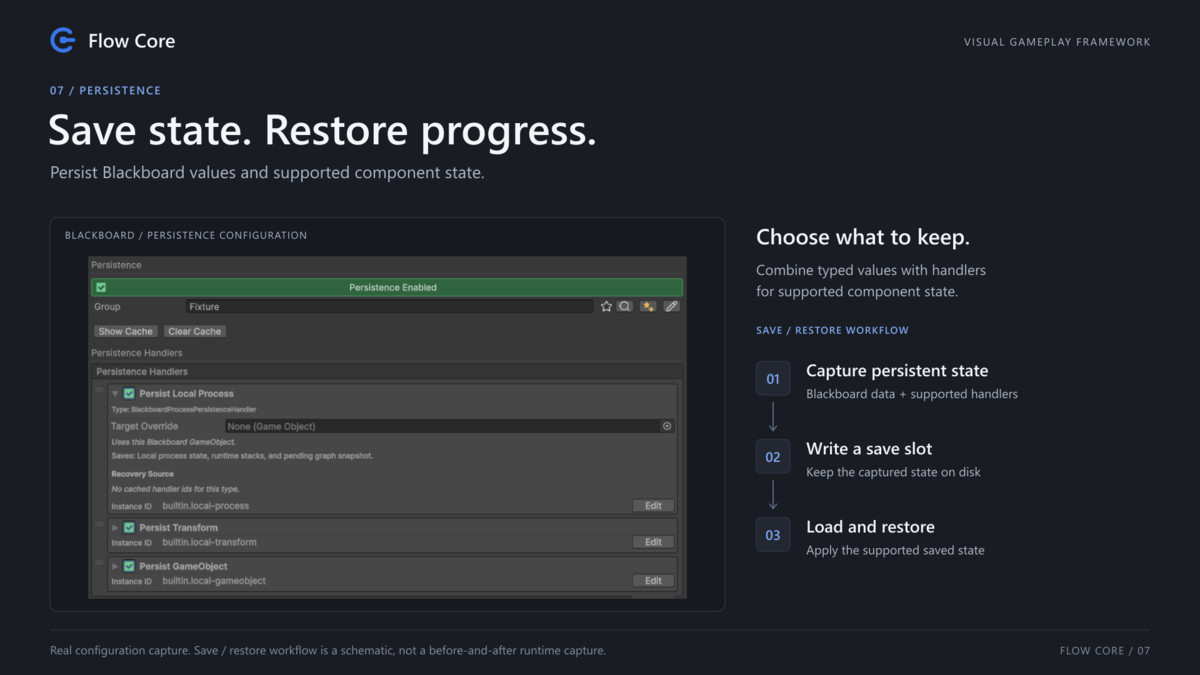Open the object picker for Target Override
Viewport: 1200px width, 675px height.
(x=667, y=426)
